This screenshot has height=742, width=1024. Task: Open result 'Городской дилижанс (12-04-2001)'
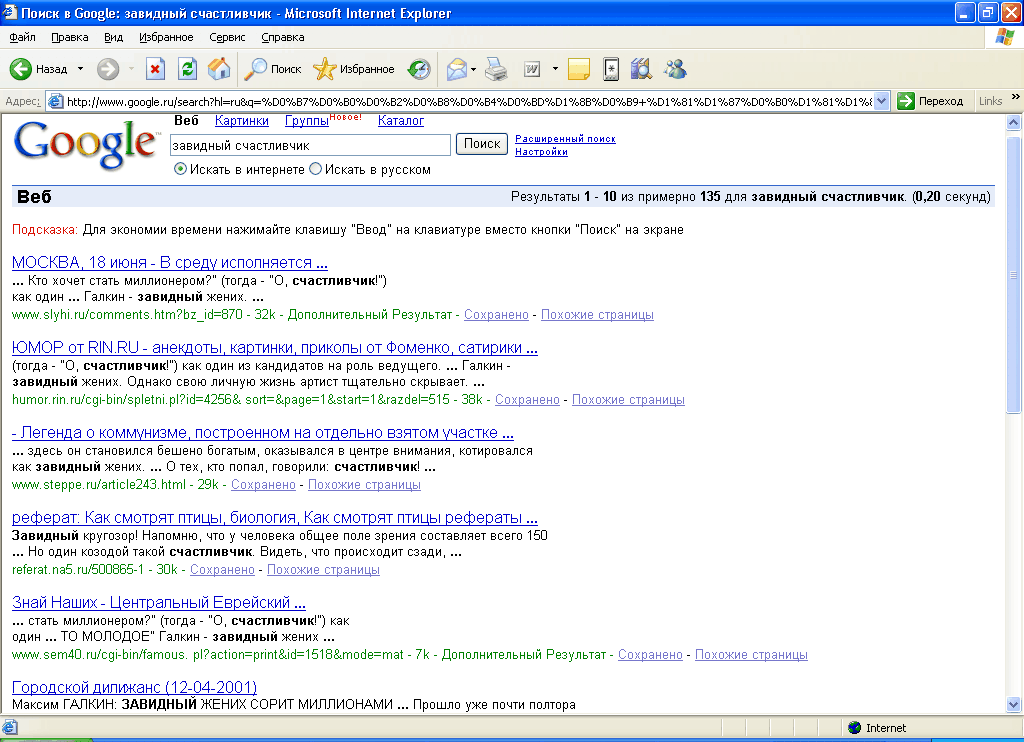pyautogui.click(x=135, y=687)
